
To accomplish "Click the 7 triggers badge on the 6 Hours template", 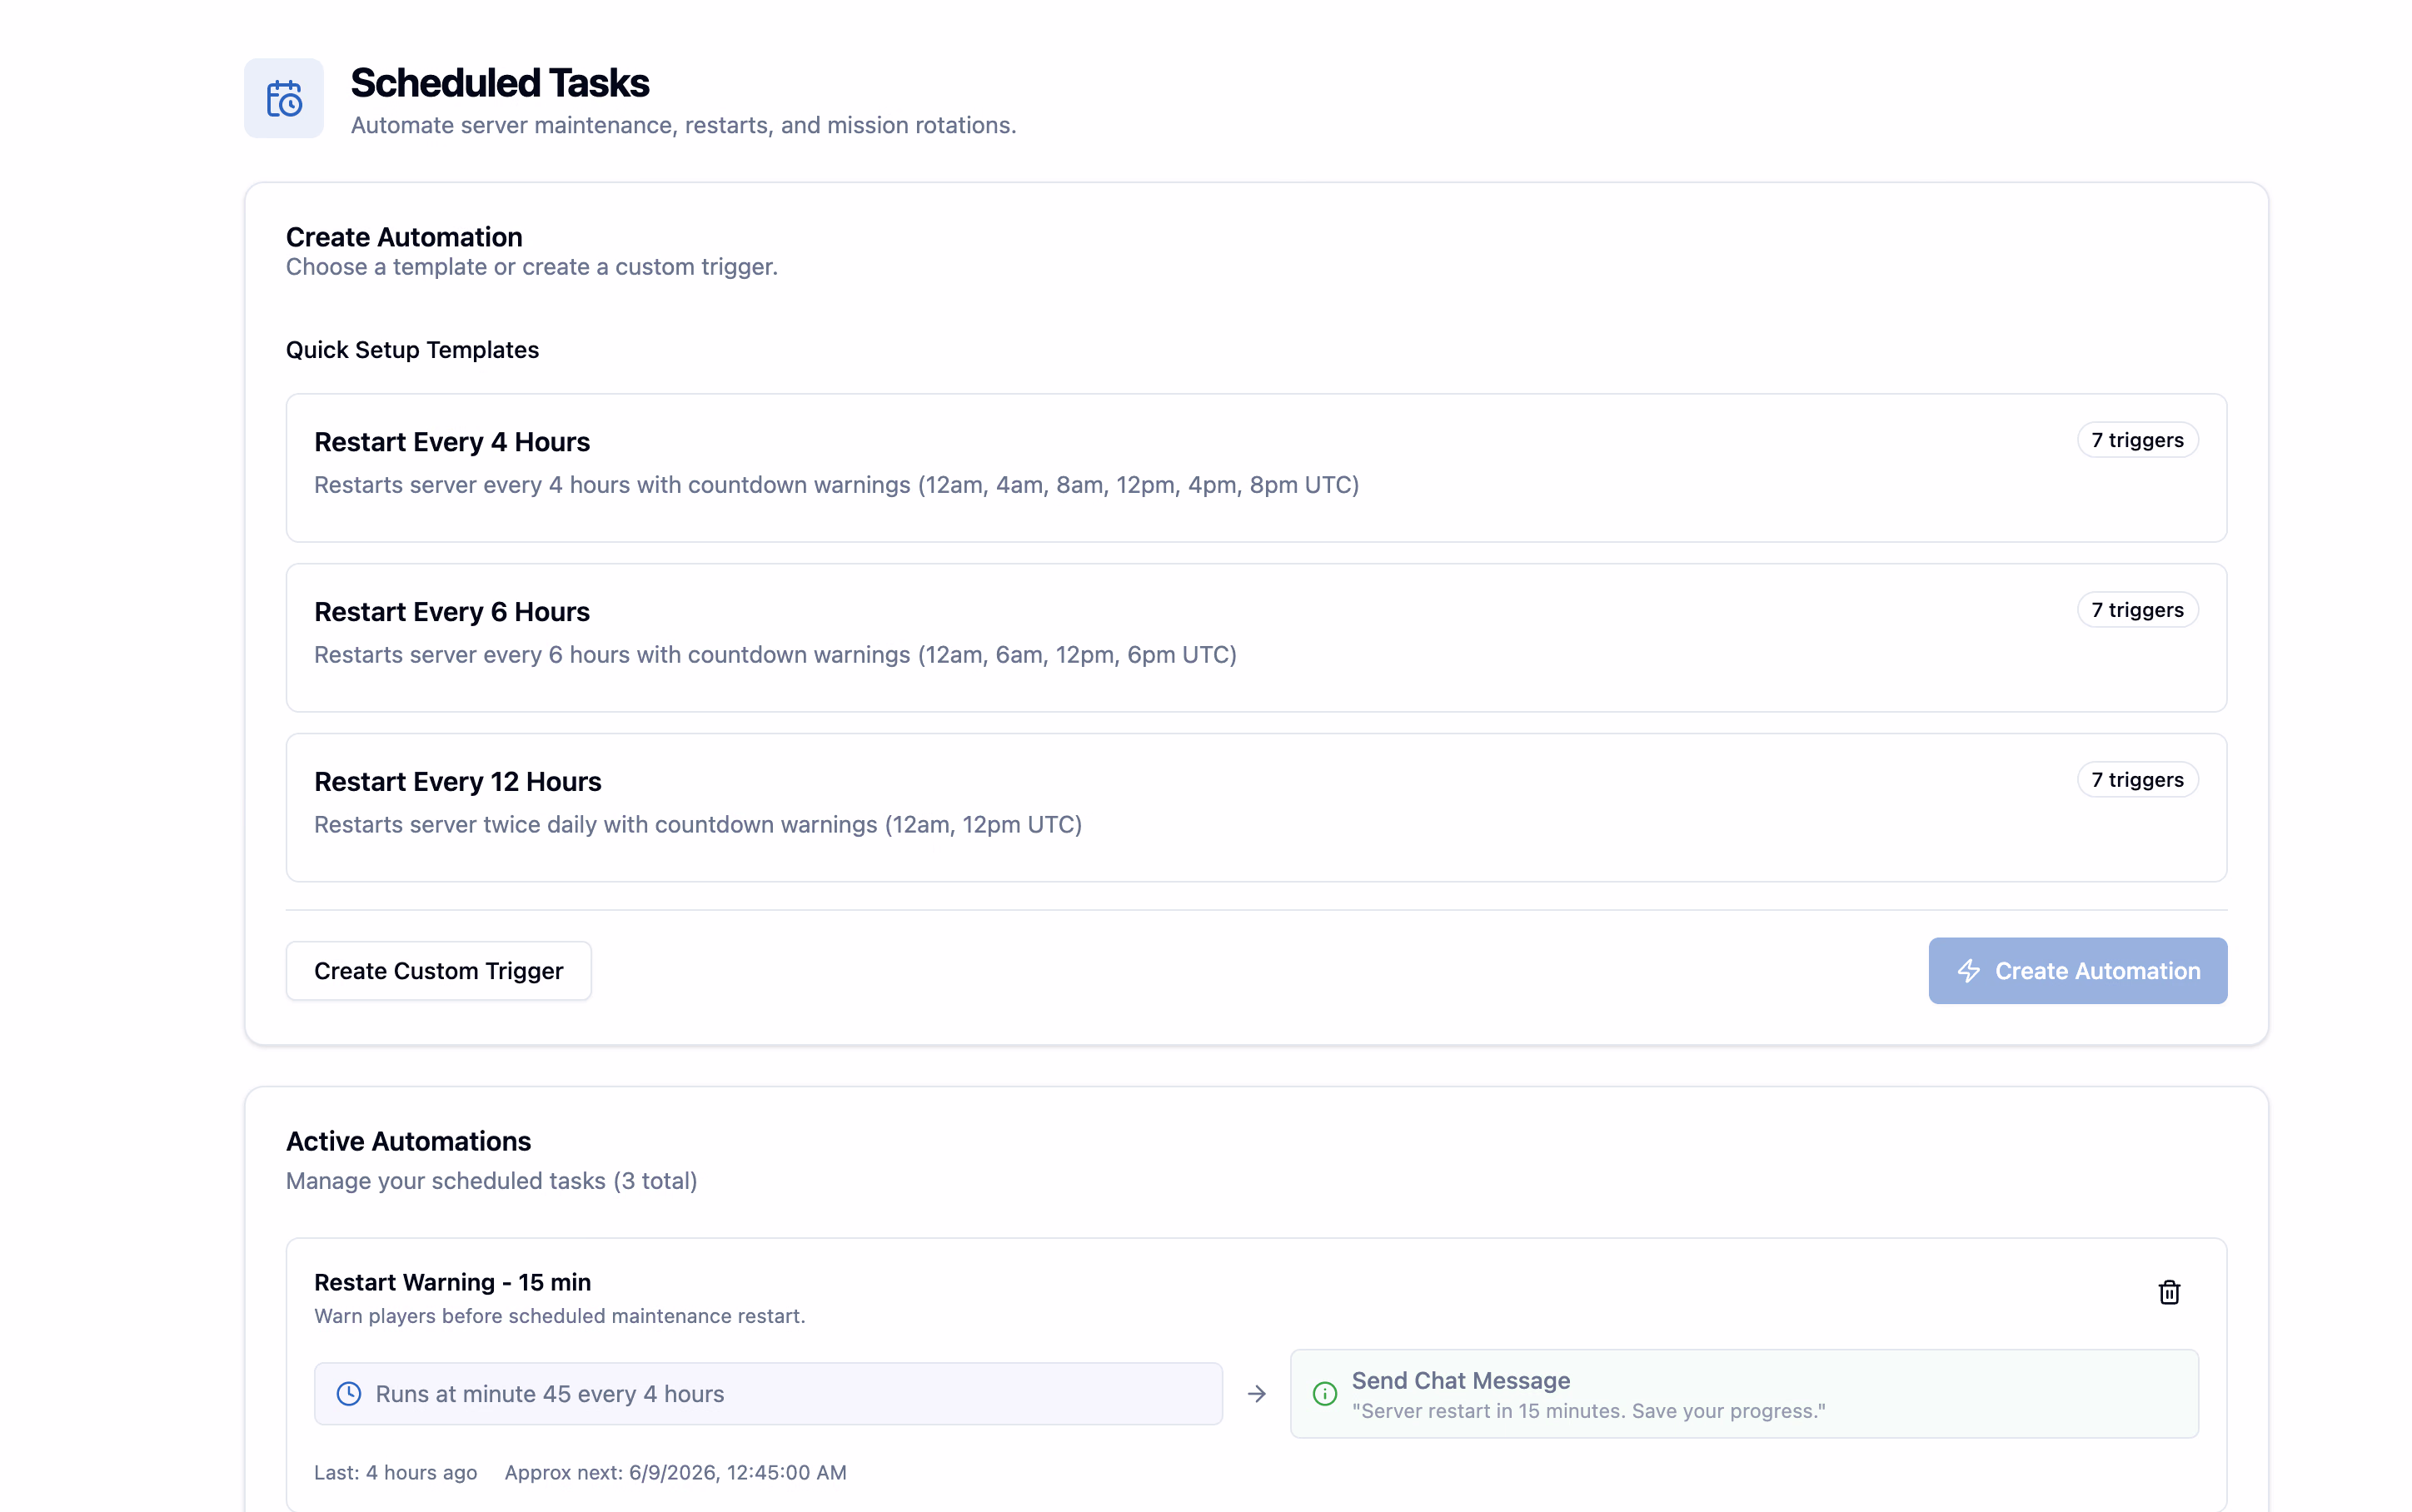I will [2137, 610].
